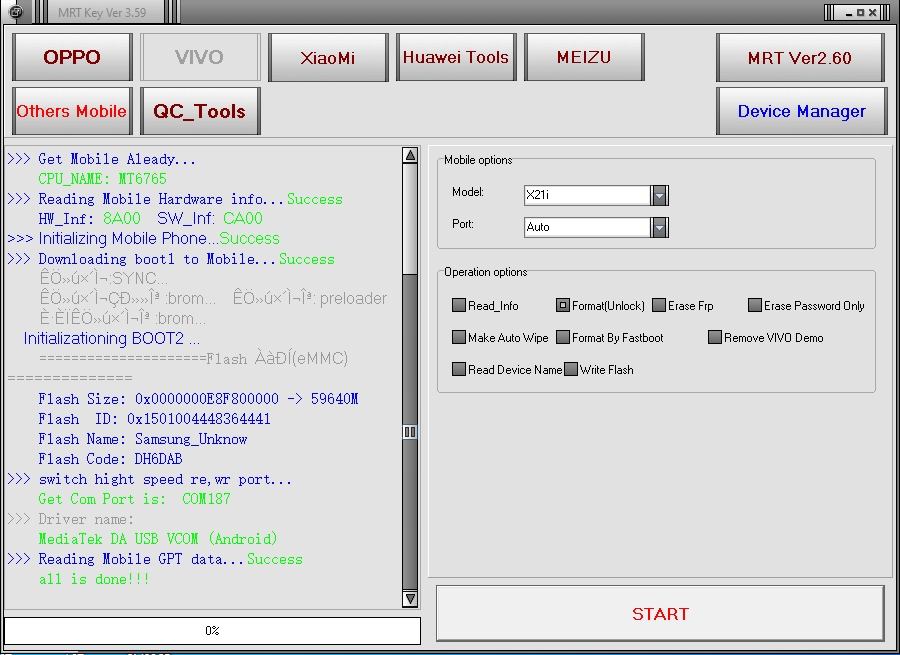Open the OPPO tools tab
Image resolution: width=900 pixels, height=655 pixels.
[x=72, y=57]
